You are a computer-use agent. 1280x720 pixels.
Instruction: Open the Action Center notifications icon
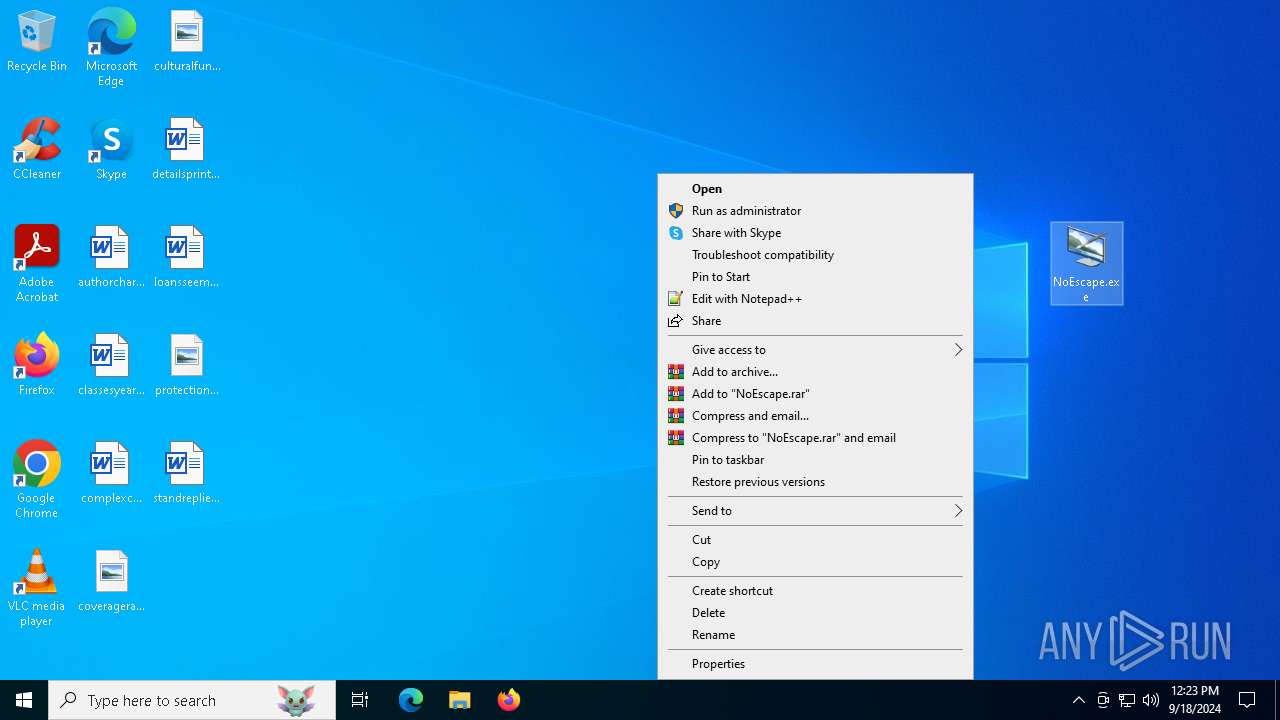pos(1248,700)
